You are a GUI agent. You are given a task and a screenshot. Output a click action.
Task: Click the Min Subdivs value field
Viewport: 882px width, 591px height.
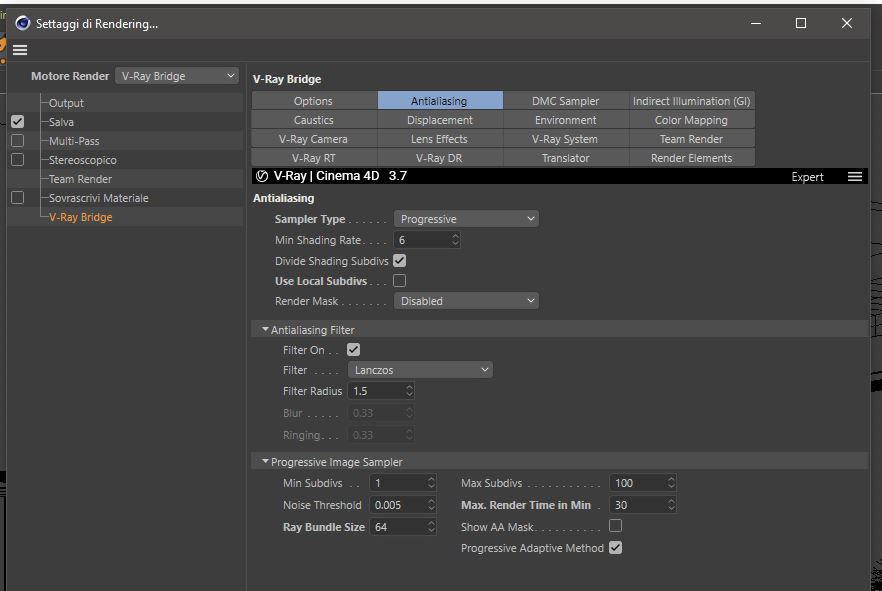[398, 483]
